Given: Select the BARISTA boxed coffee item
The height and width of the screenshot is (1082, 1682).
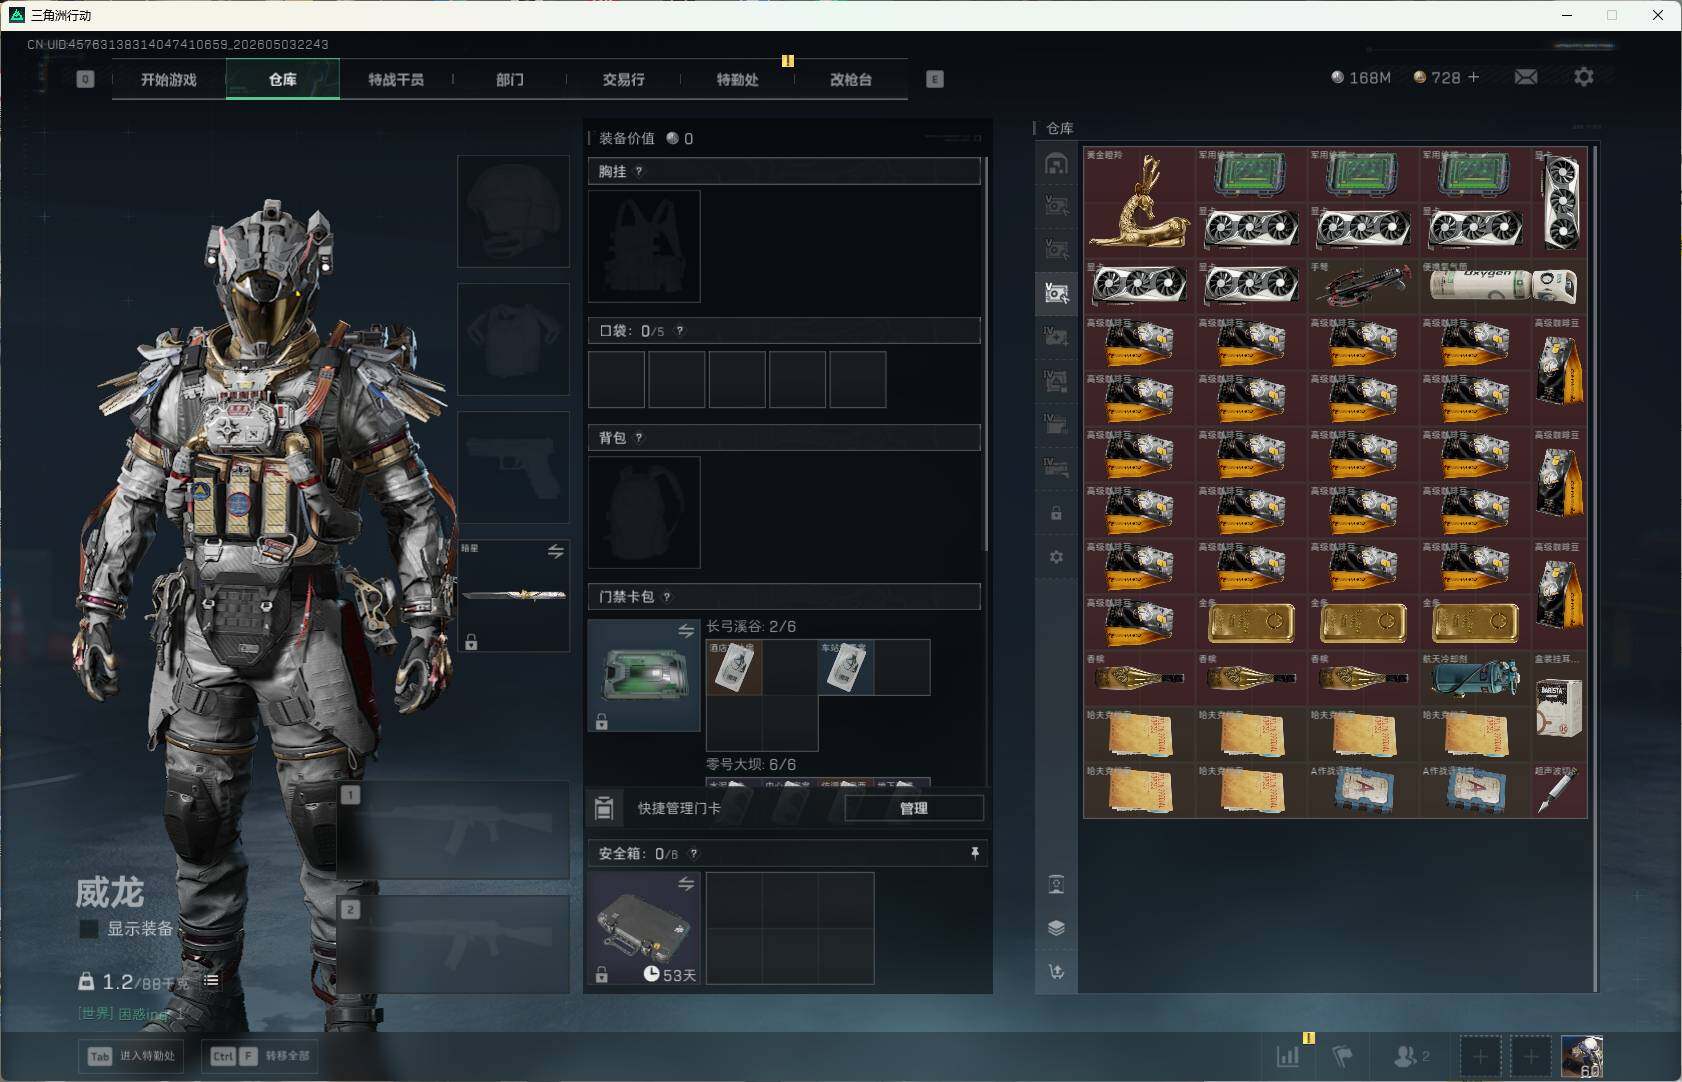Looking at the screenshot, I should 1559,707.
